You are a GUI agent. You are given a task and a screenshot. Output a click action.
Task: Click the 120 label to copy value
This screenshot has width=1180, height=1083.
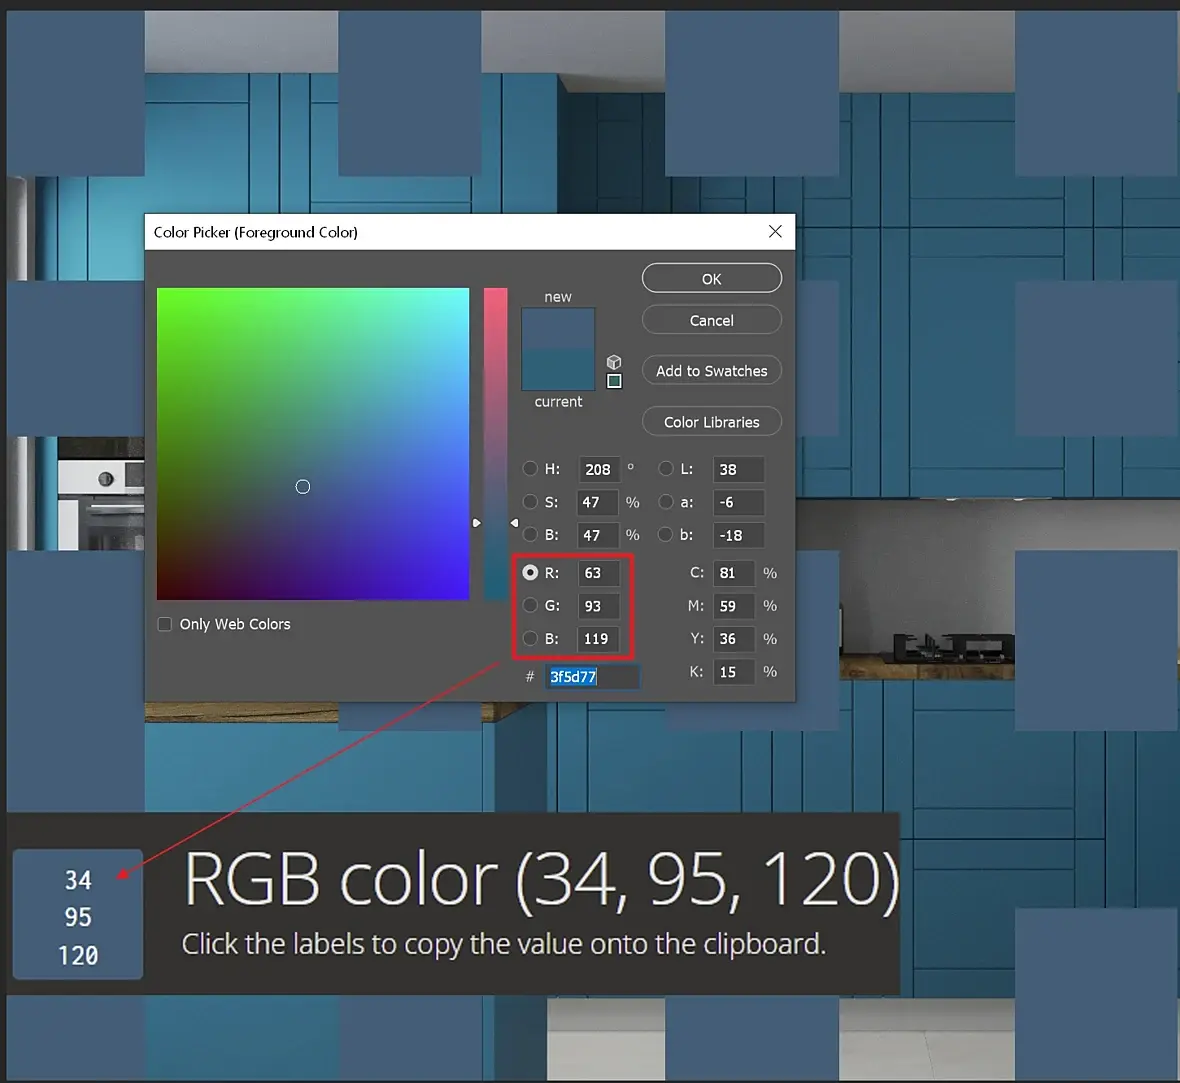(x=78, y=956)
